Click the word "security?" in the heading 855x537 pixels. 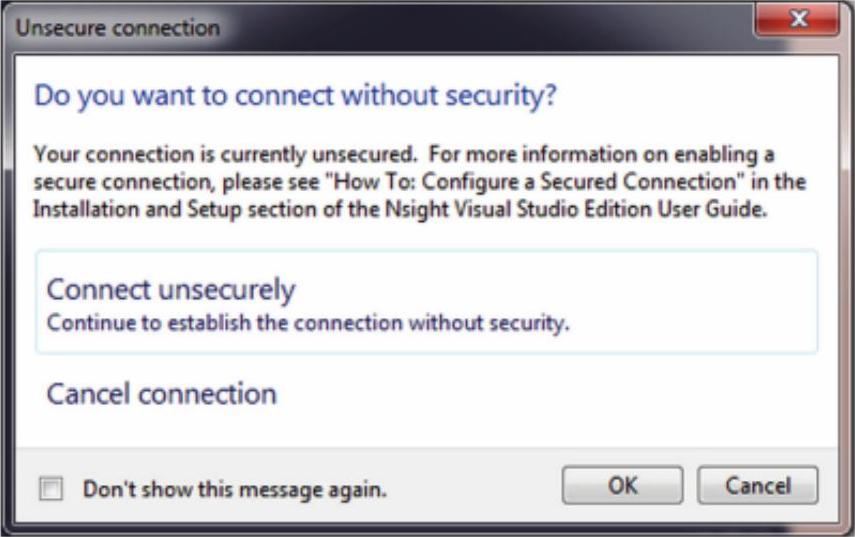coord(504,97)
